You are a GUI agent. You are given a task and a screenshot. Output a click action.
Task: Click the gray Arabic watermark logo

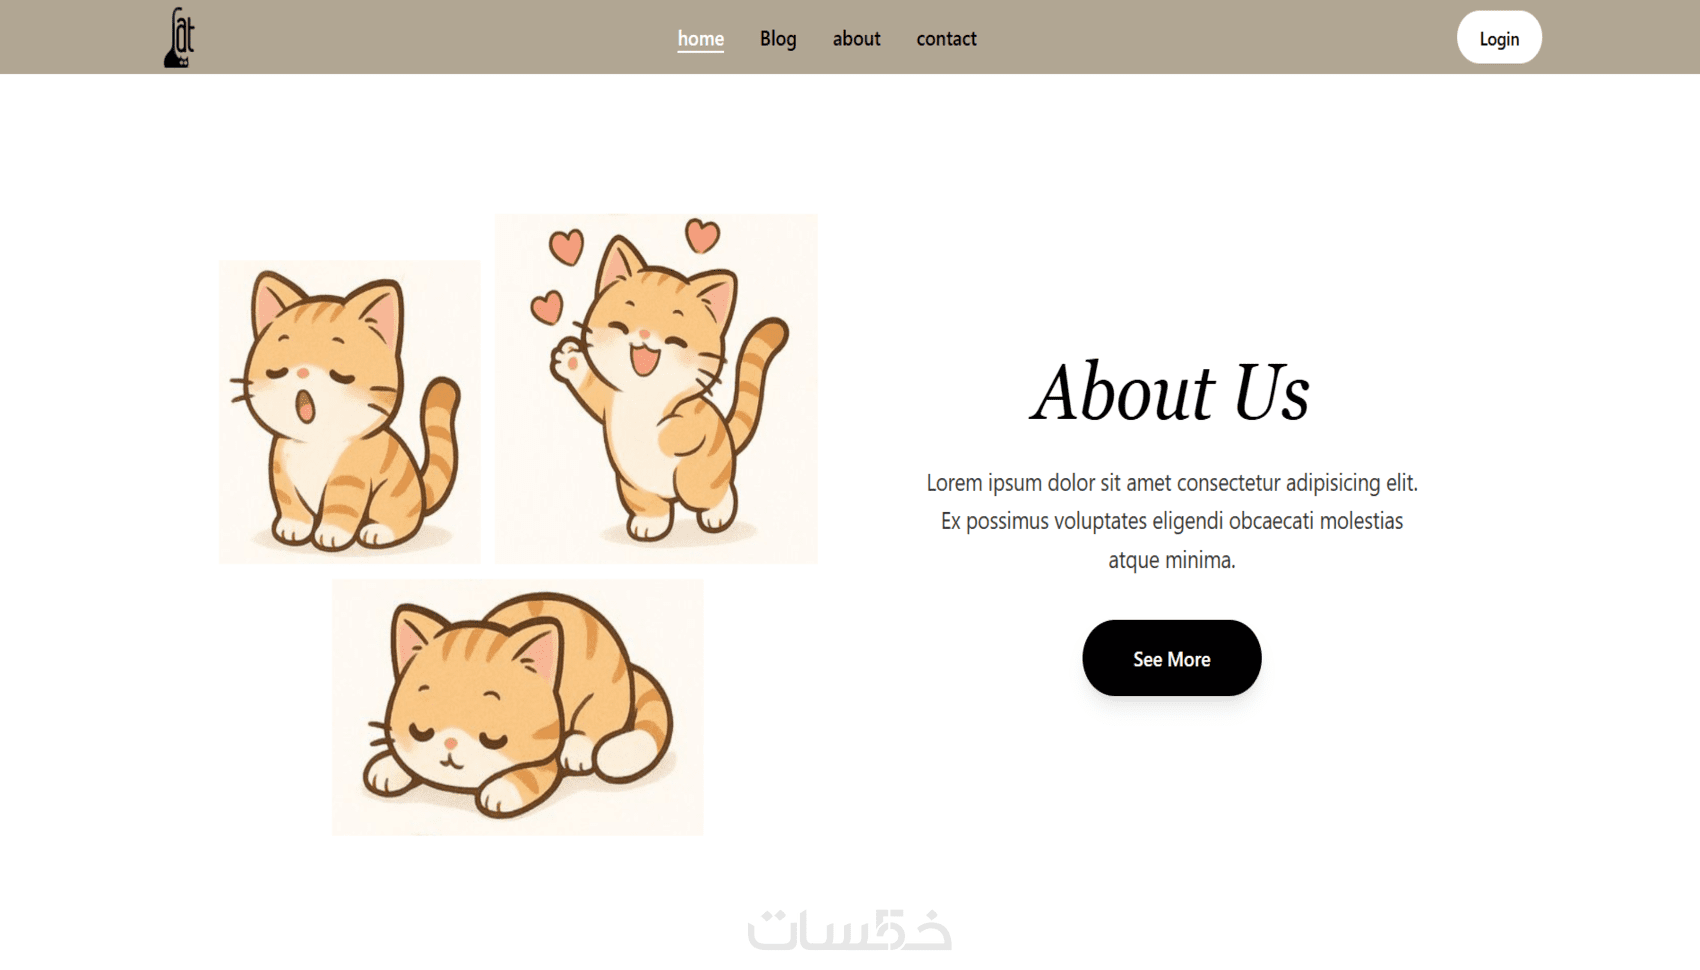point(849,929)
